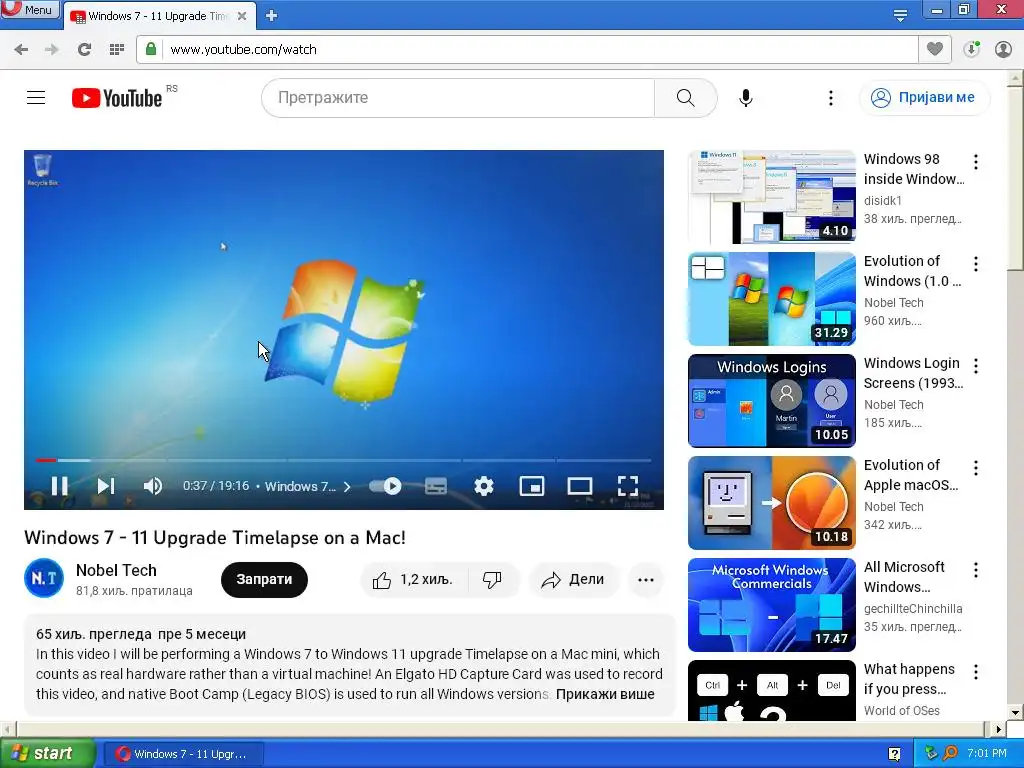The image size is (1024, 768).
Task: Switch to theater mode
Action: tap(580, 486)
